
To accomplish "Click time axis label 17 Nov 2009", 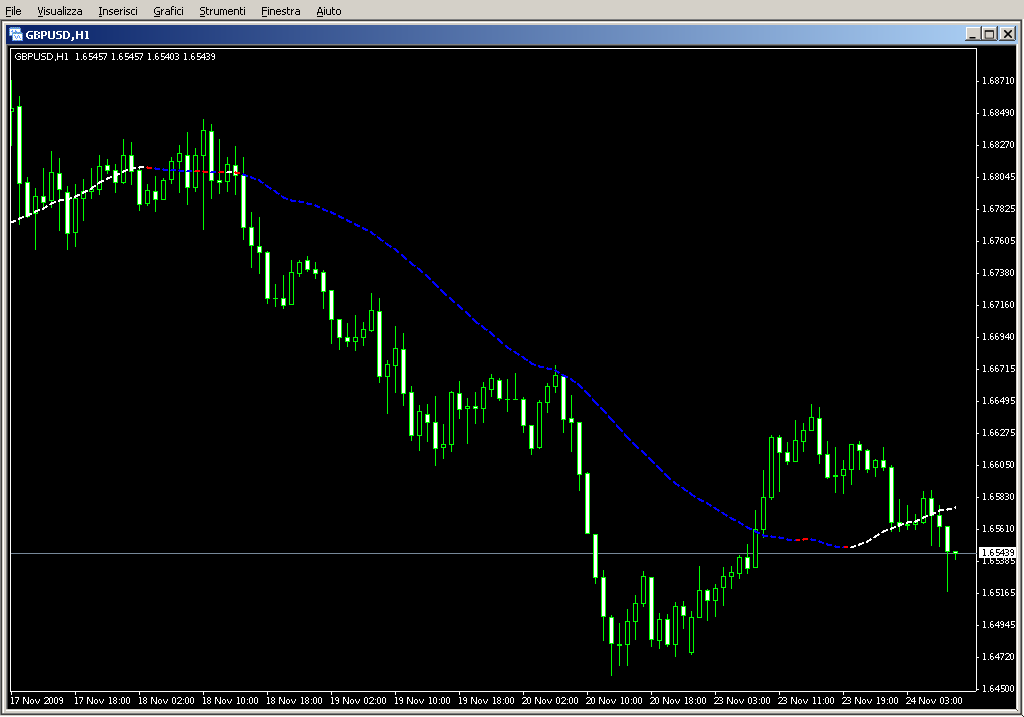I will 37,701.
